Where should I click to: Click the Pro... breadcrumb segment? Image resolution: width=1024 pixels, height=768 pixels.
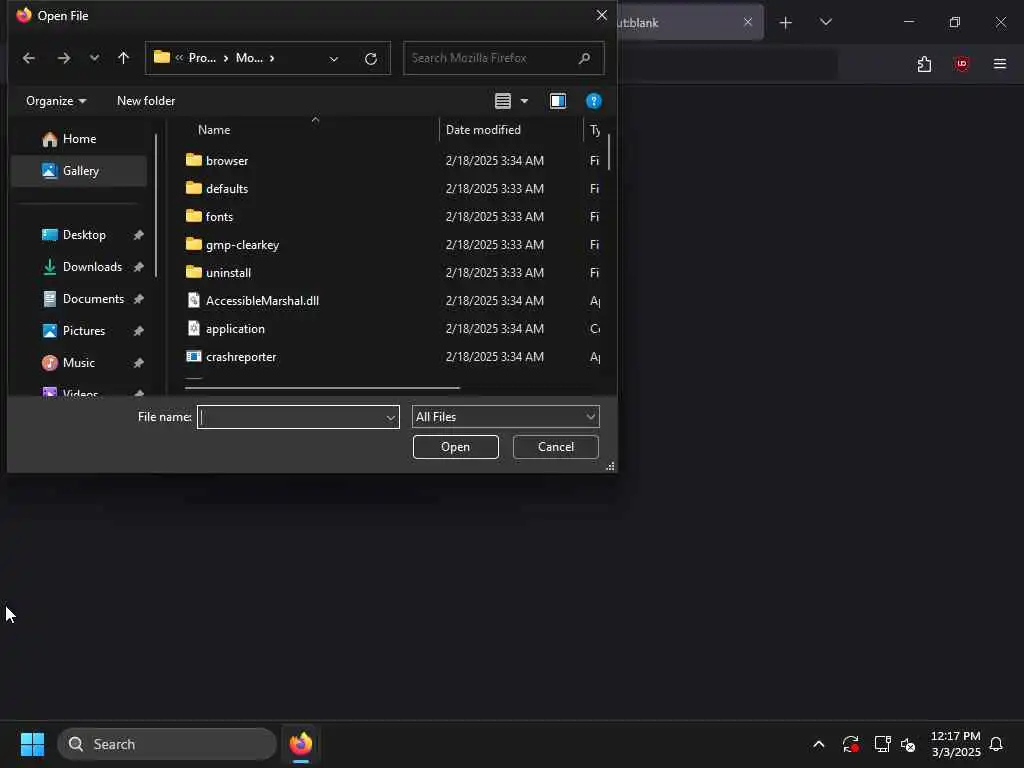tap(202, 58)
